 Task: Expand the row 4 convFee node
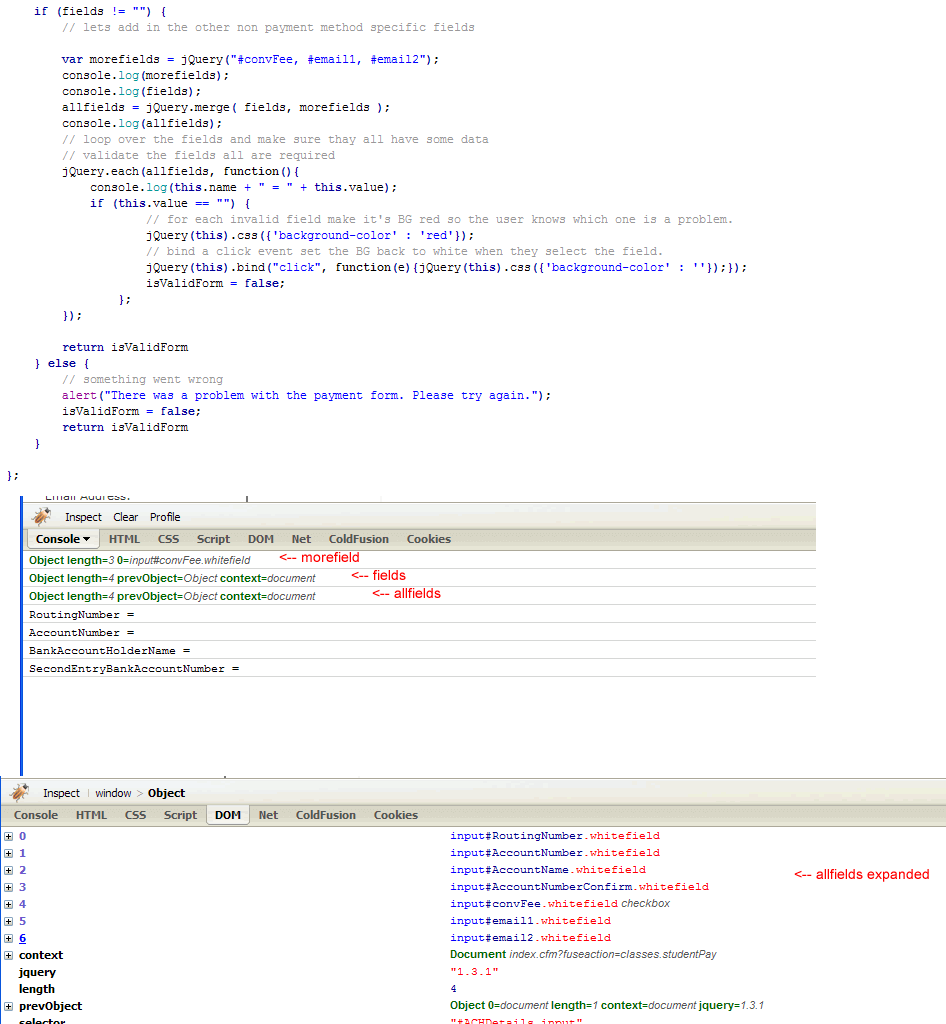coord(8,904)
